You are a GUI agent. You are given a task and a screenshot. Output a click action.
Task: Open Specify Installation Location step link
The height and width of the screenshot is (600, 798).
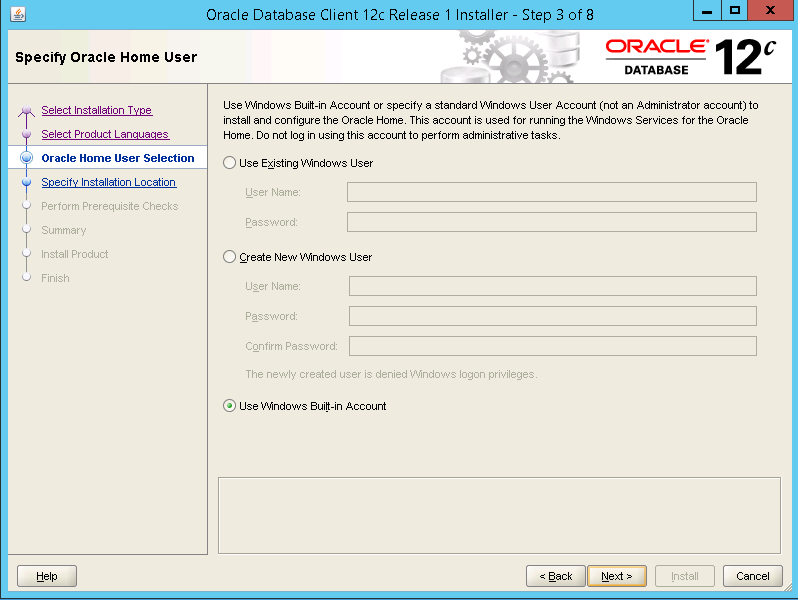pyautogui.click(x=109, y=182)
